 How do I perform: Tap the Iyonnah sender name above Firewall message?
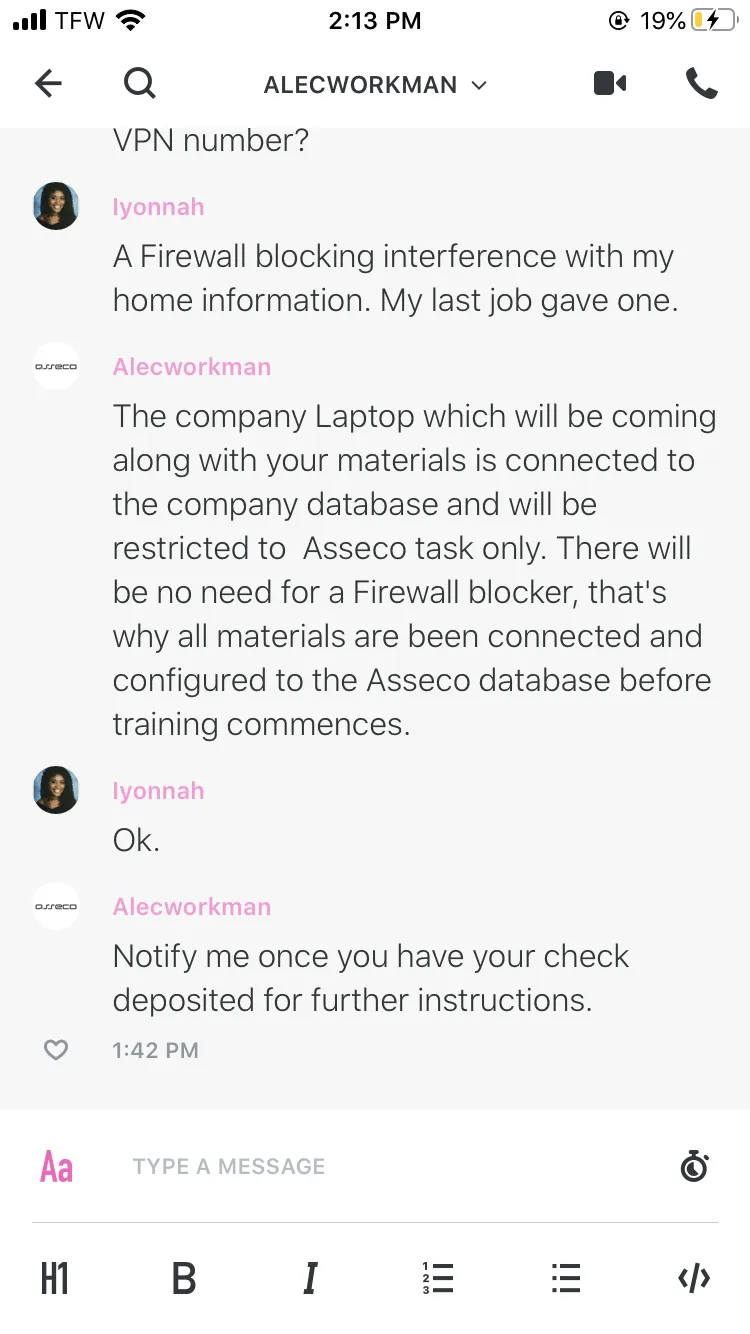tap(158, 206)
